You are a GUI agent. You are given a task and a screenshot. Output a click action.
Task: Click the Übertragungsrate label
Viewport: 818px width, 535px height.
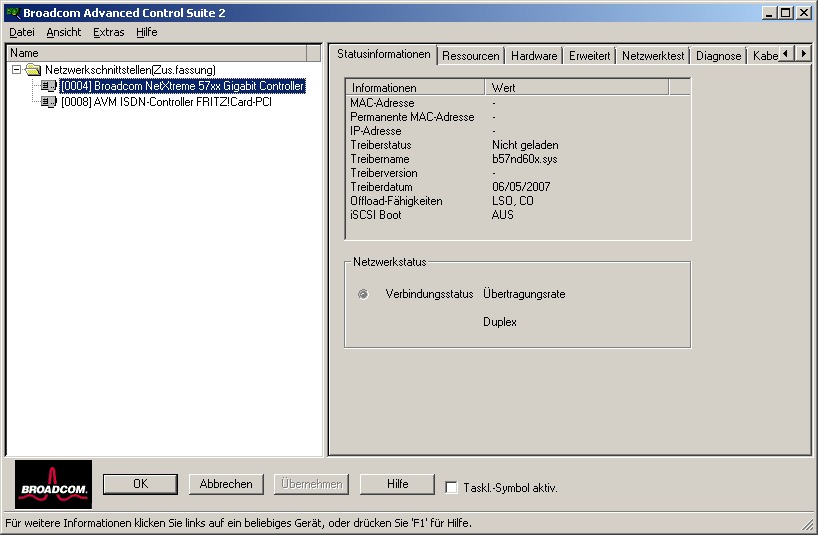[524, 294]
